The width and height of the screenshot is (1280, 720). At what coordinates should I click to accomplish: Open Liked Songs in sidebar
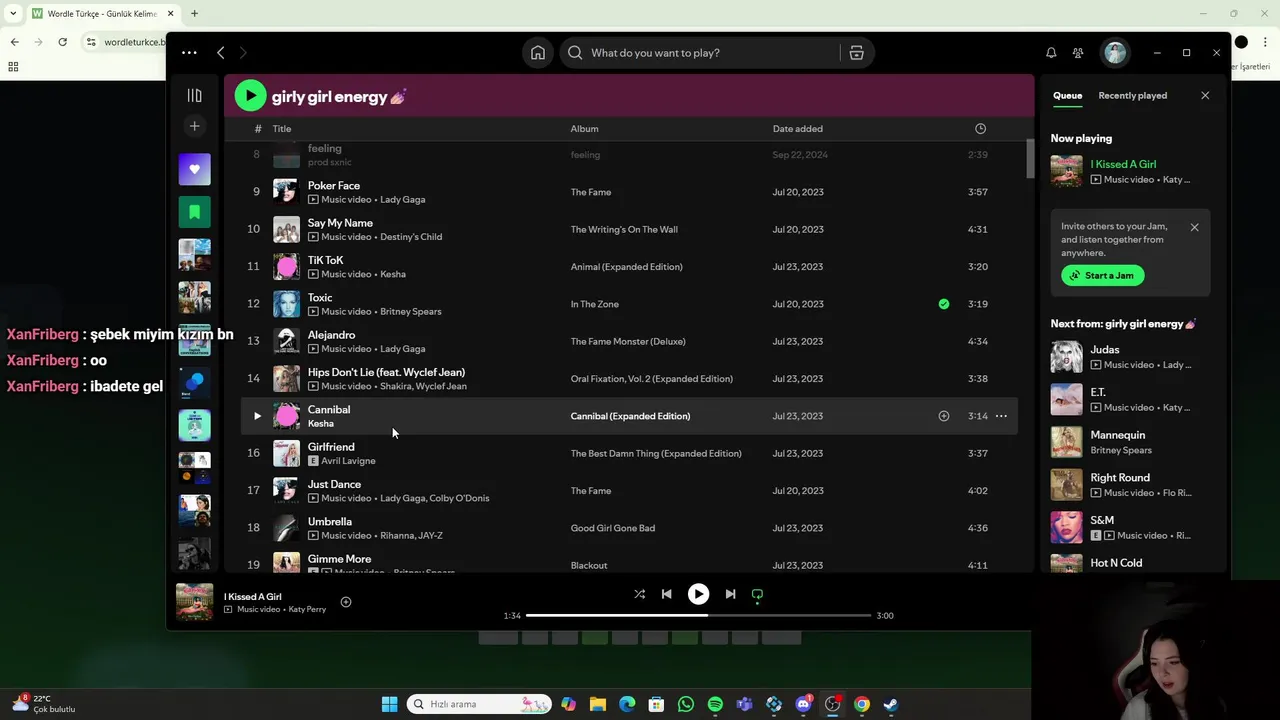click(x=194, y=169)
